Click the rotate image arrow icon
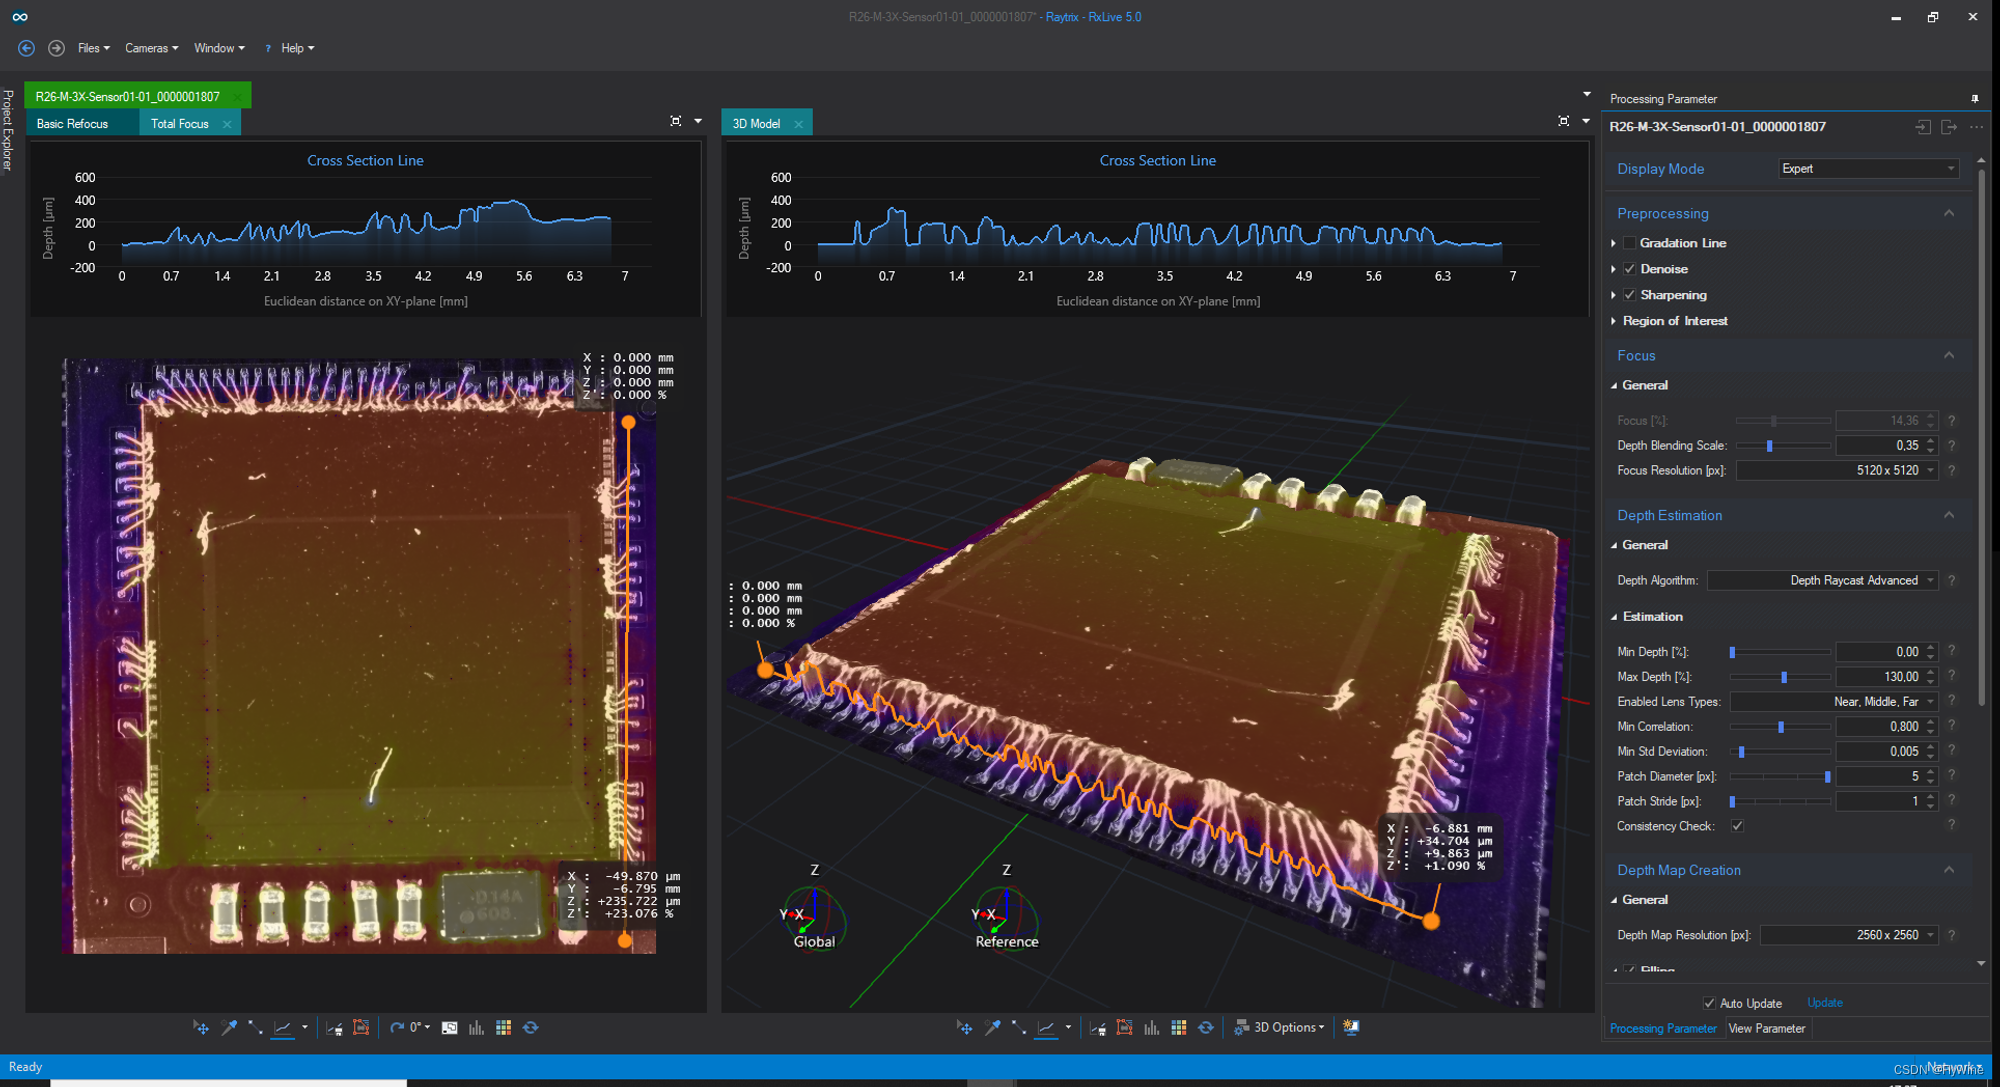This screenshot has height=1087, width=2000. [x=397, y=1027]
